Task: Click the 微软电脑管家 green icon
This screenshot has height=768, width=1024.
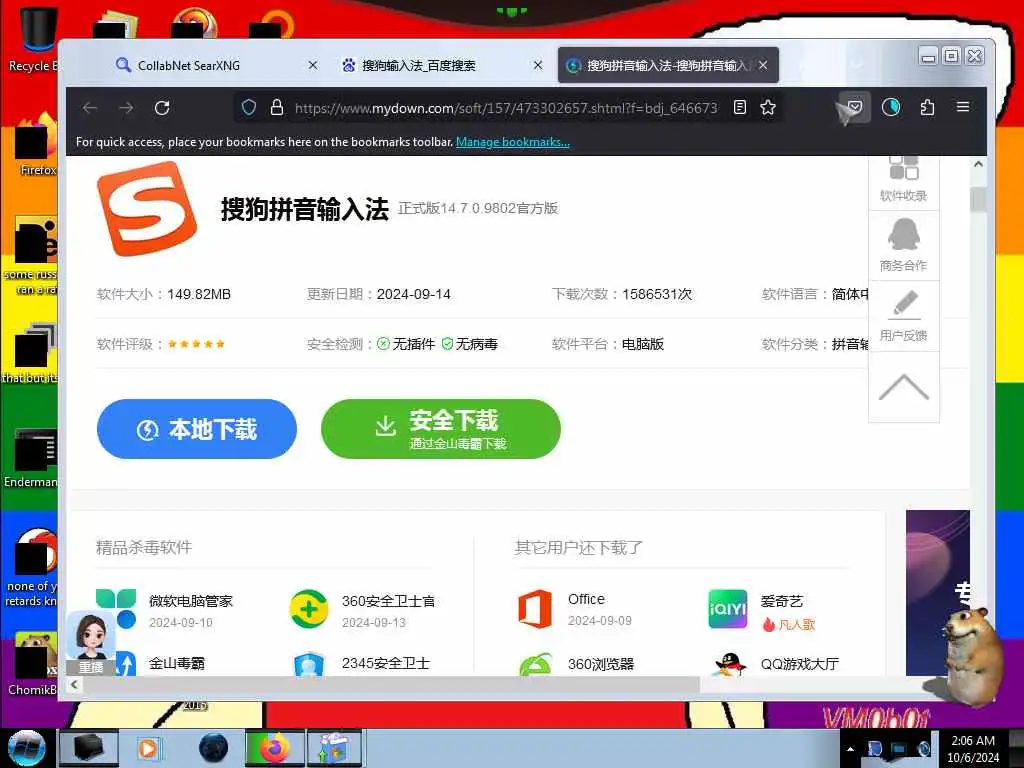Action: (116, 608)
